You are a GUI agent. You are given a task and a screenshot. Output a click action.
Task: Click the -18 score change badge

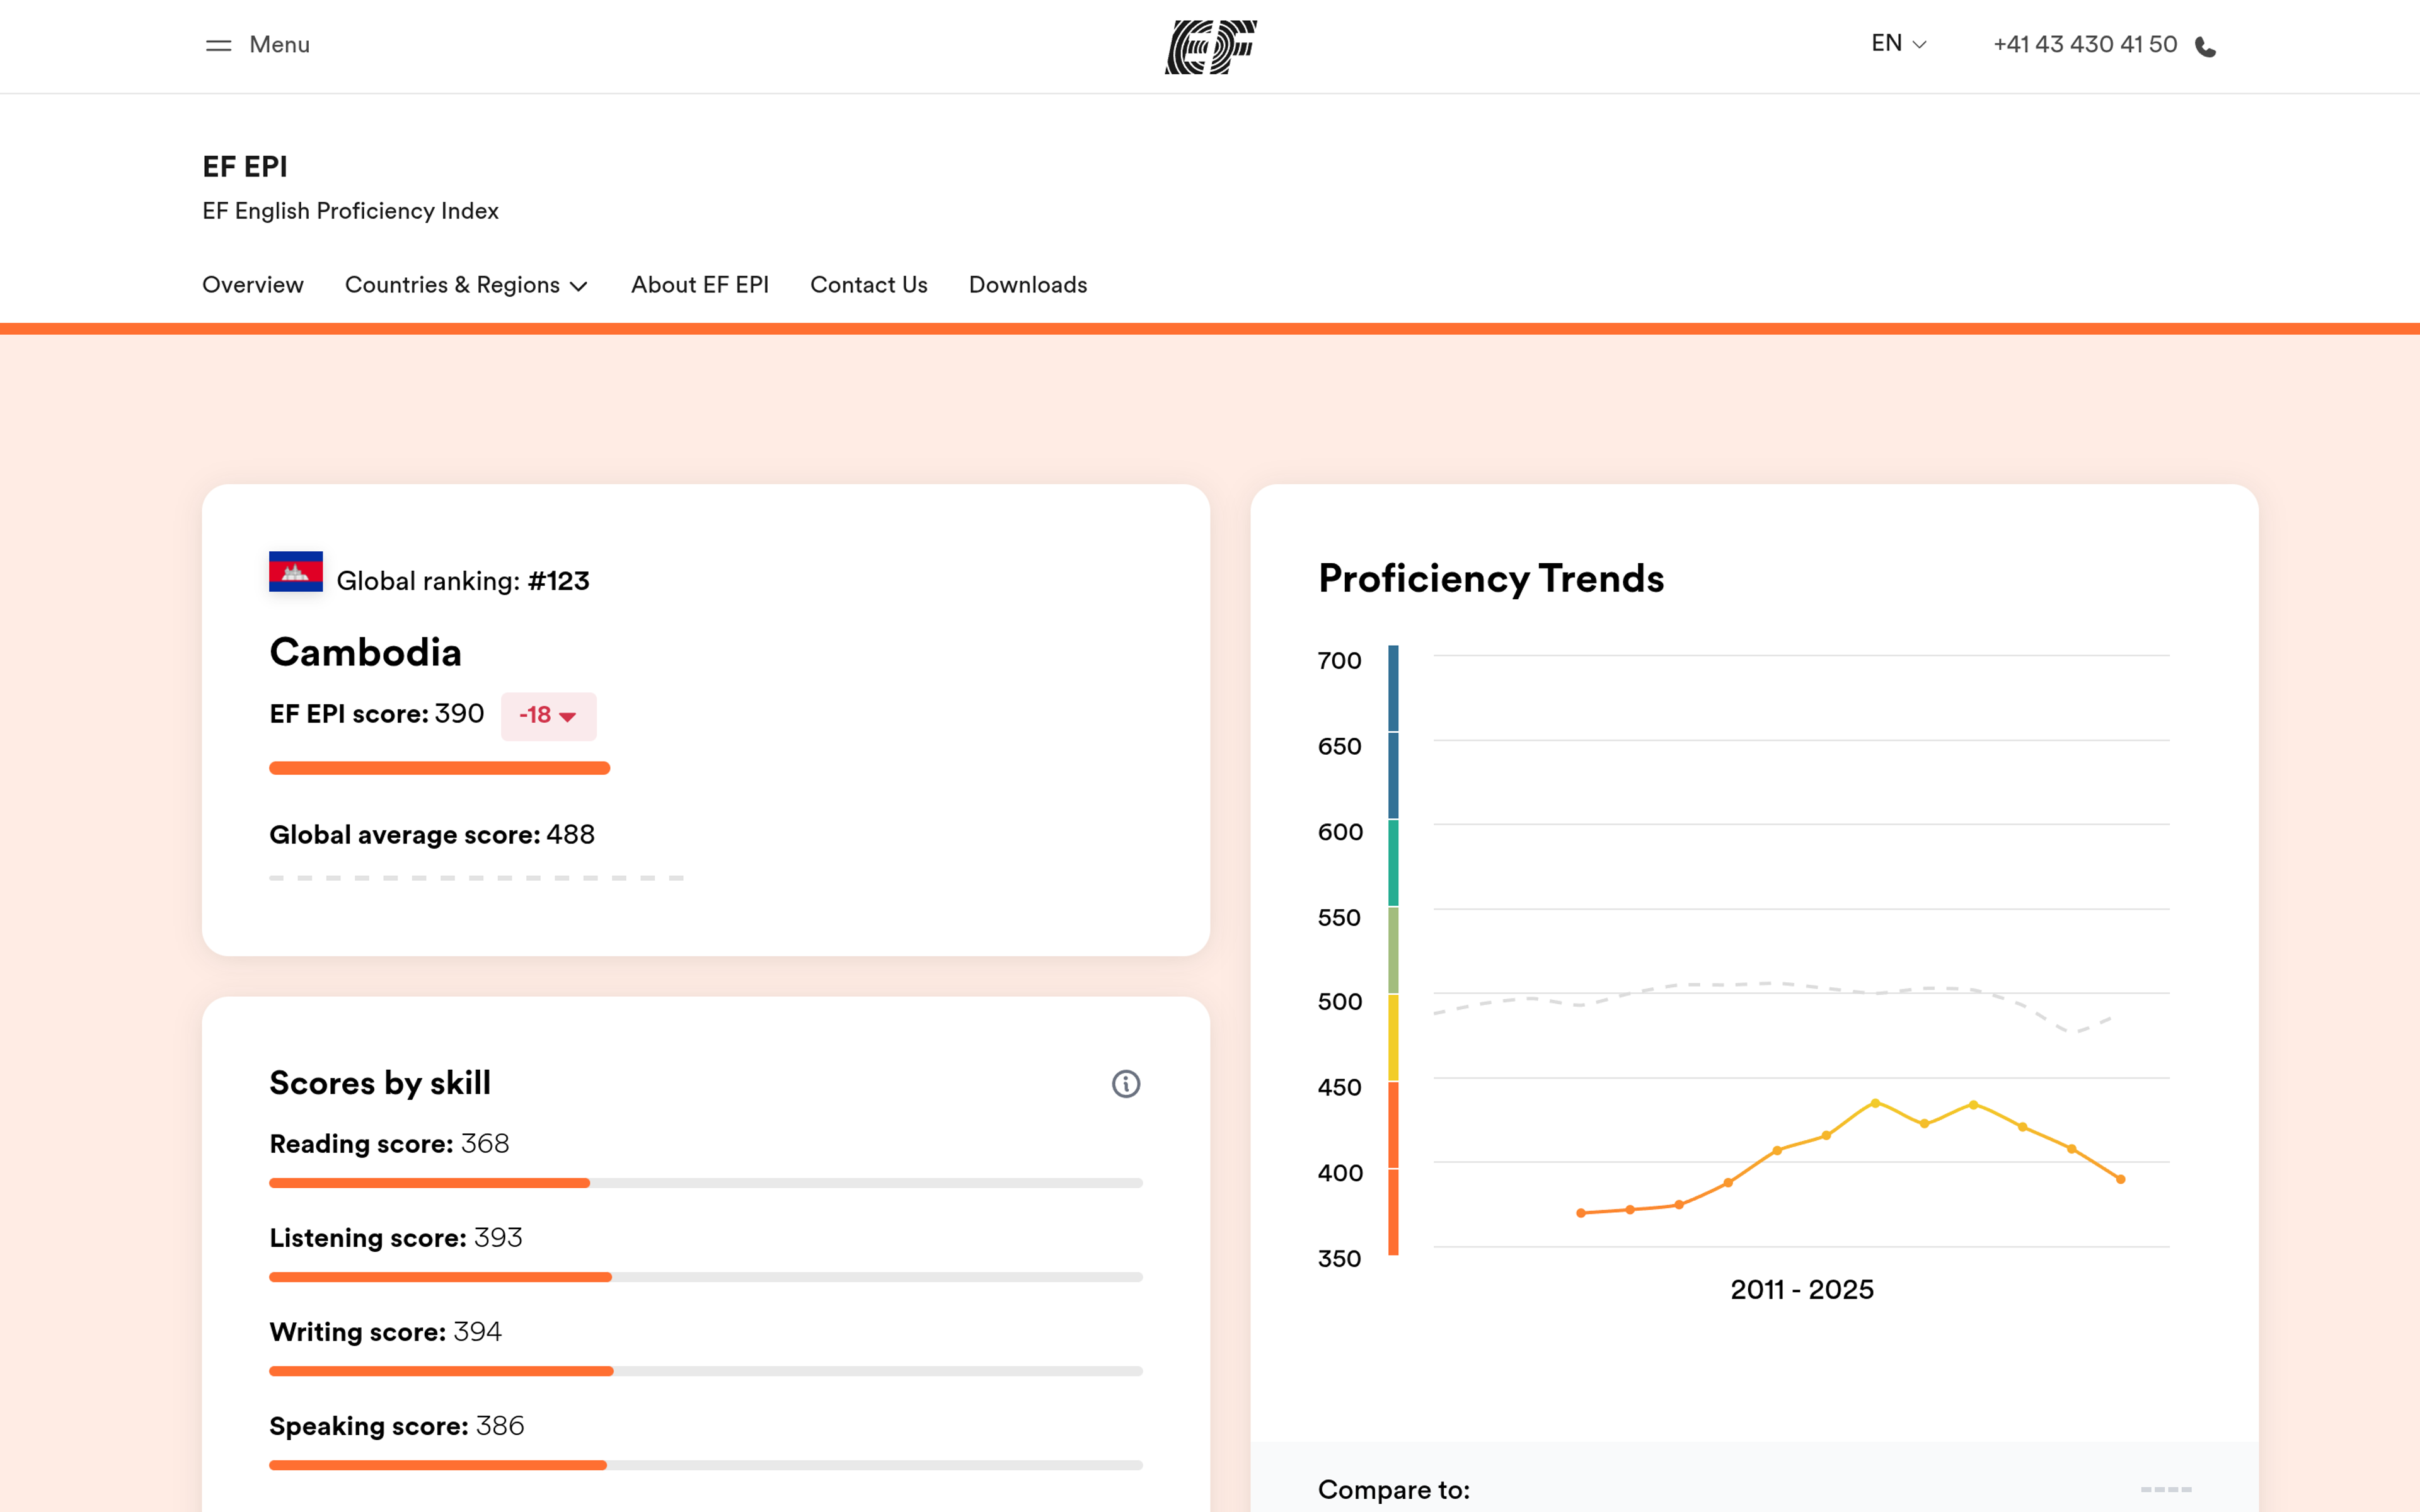[548, 716]
